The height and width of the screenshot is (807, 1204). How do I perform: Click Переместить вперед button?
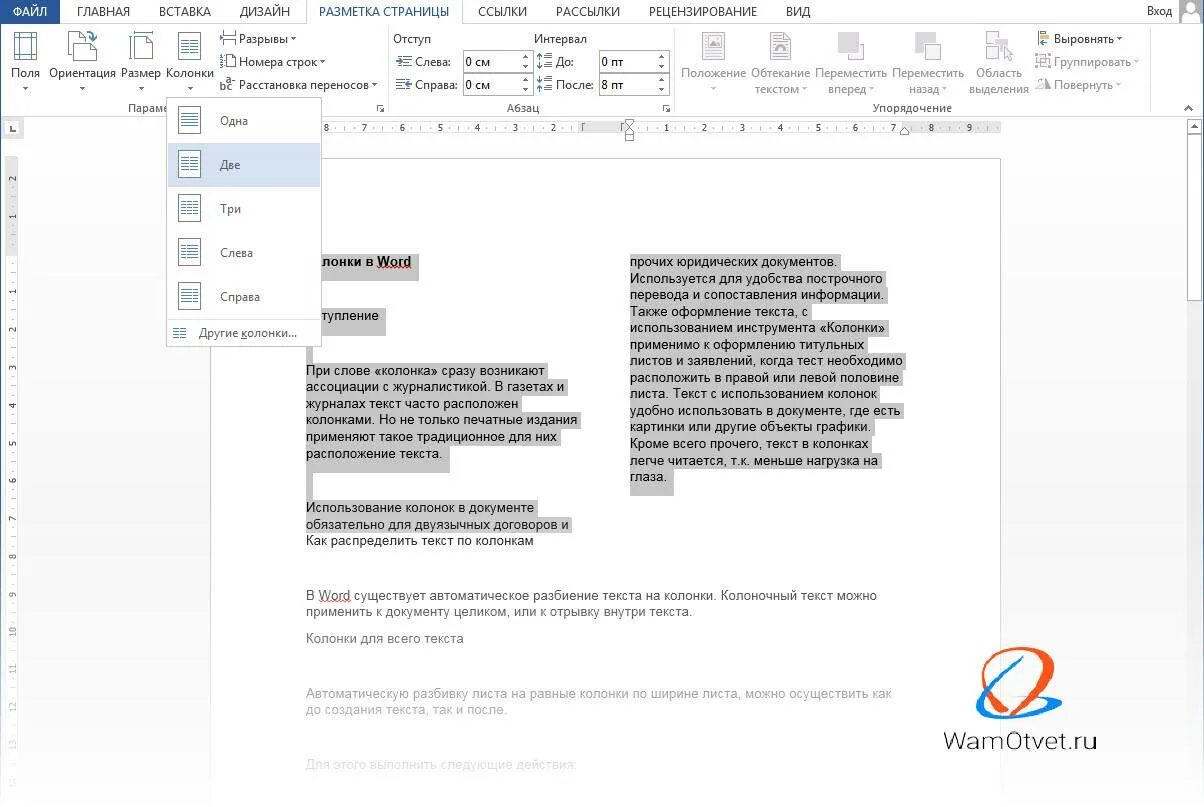[x=851, y=62]
